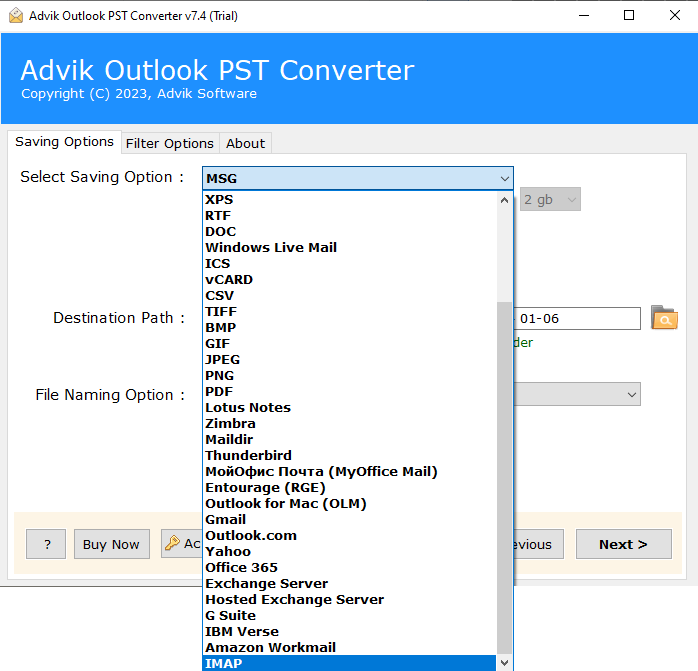Image resolution: width=698 pixels, height=671 pixels.
Task: Choose XPS from saving options list
Action: 349,199
